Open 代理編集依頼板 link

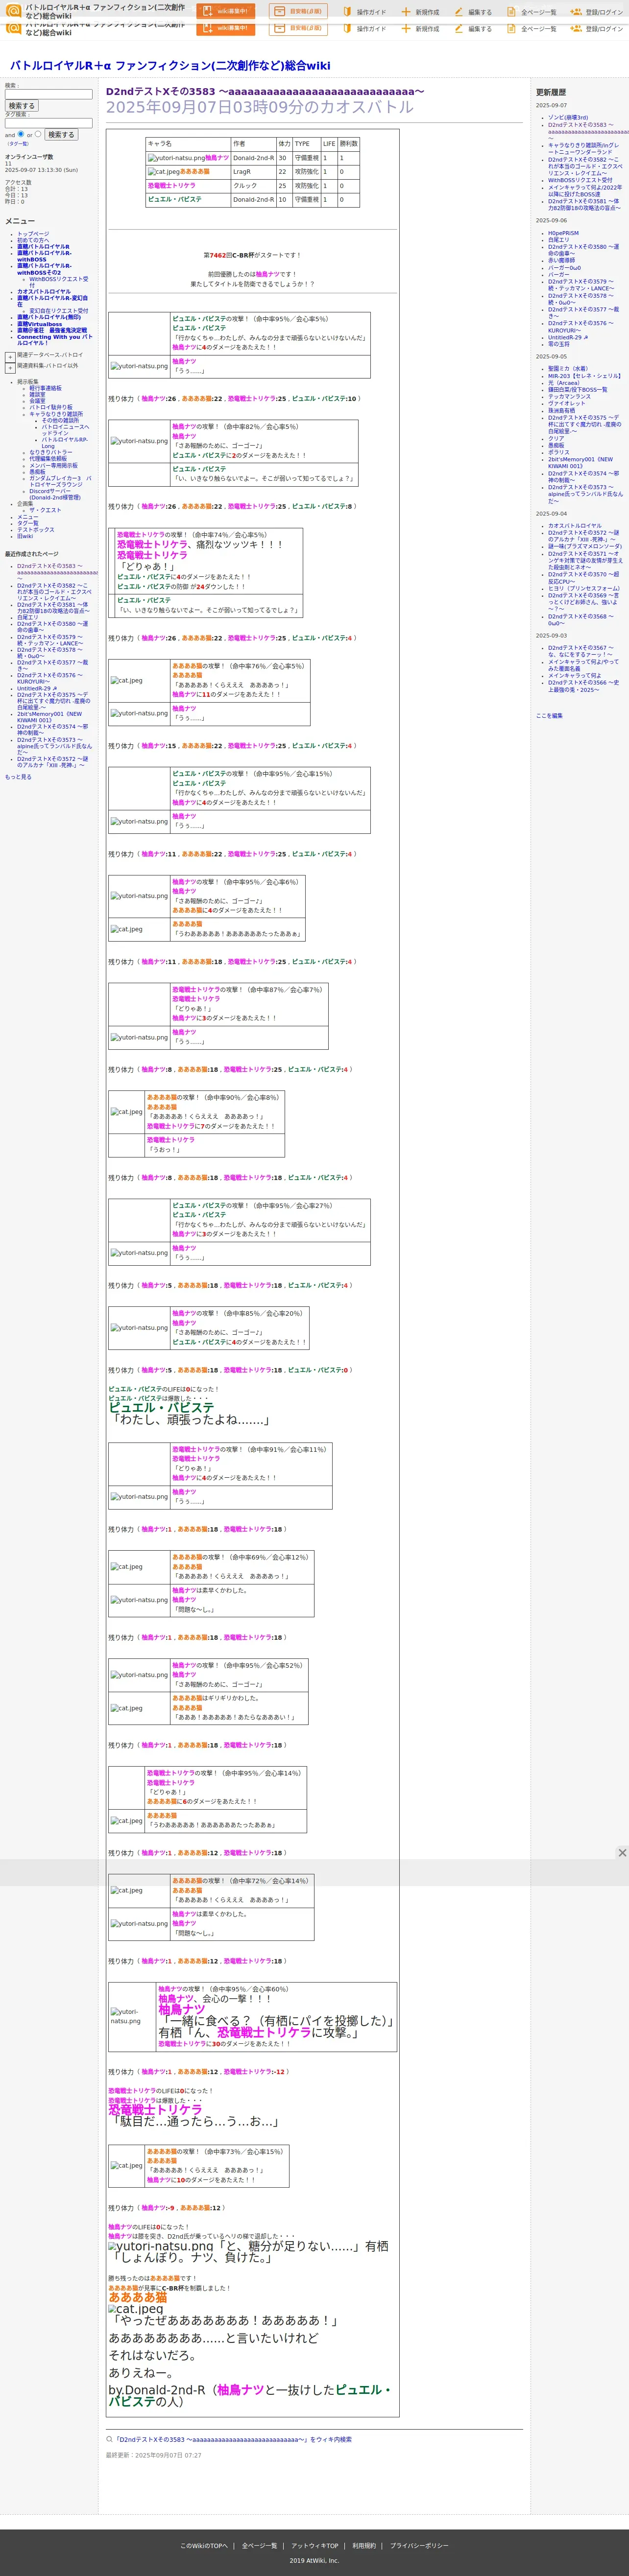[x=48, y=459]
